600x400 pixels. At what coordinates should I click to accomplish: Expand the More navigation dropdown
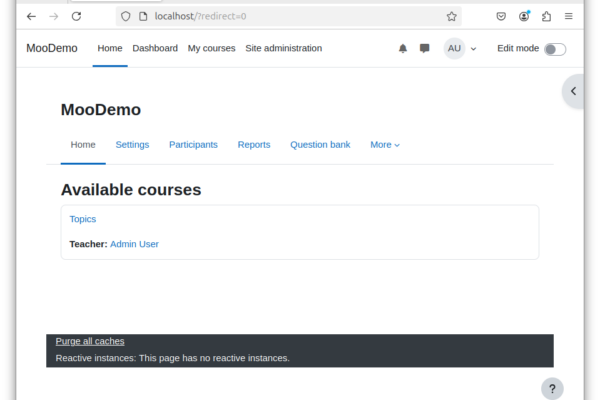pyautogui.click(x=385, y=145)
